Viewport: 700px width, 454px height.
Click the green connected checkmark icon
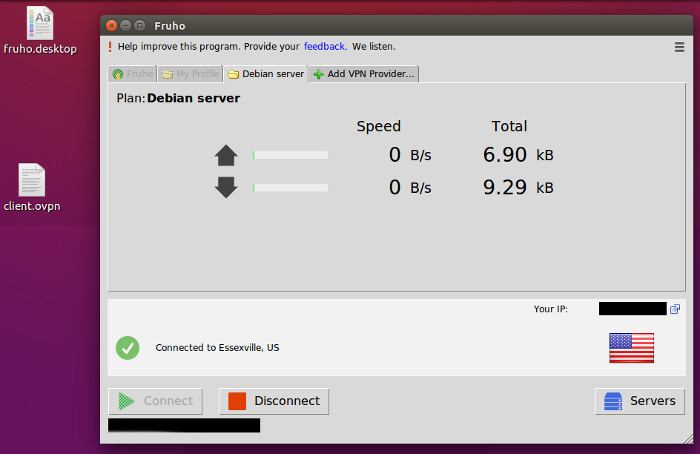128,348
